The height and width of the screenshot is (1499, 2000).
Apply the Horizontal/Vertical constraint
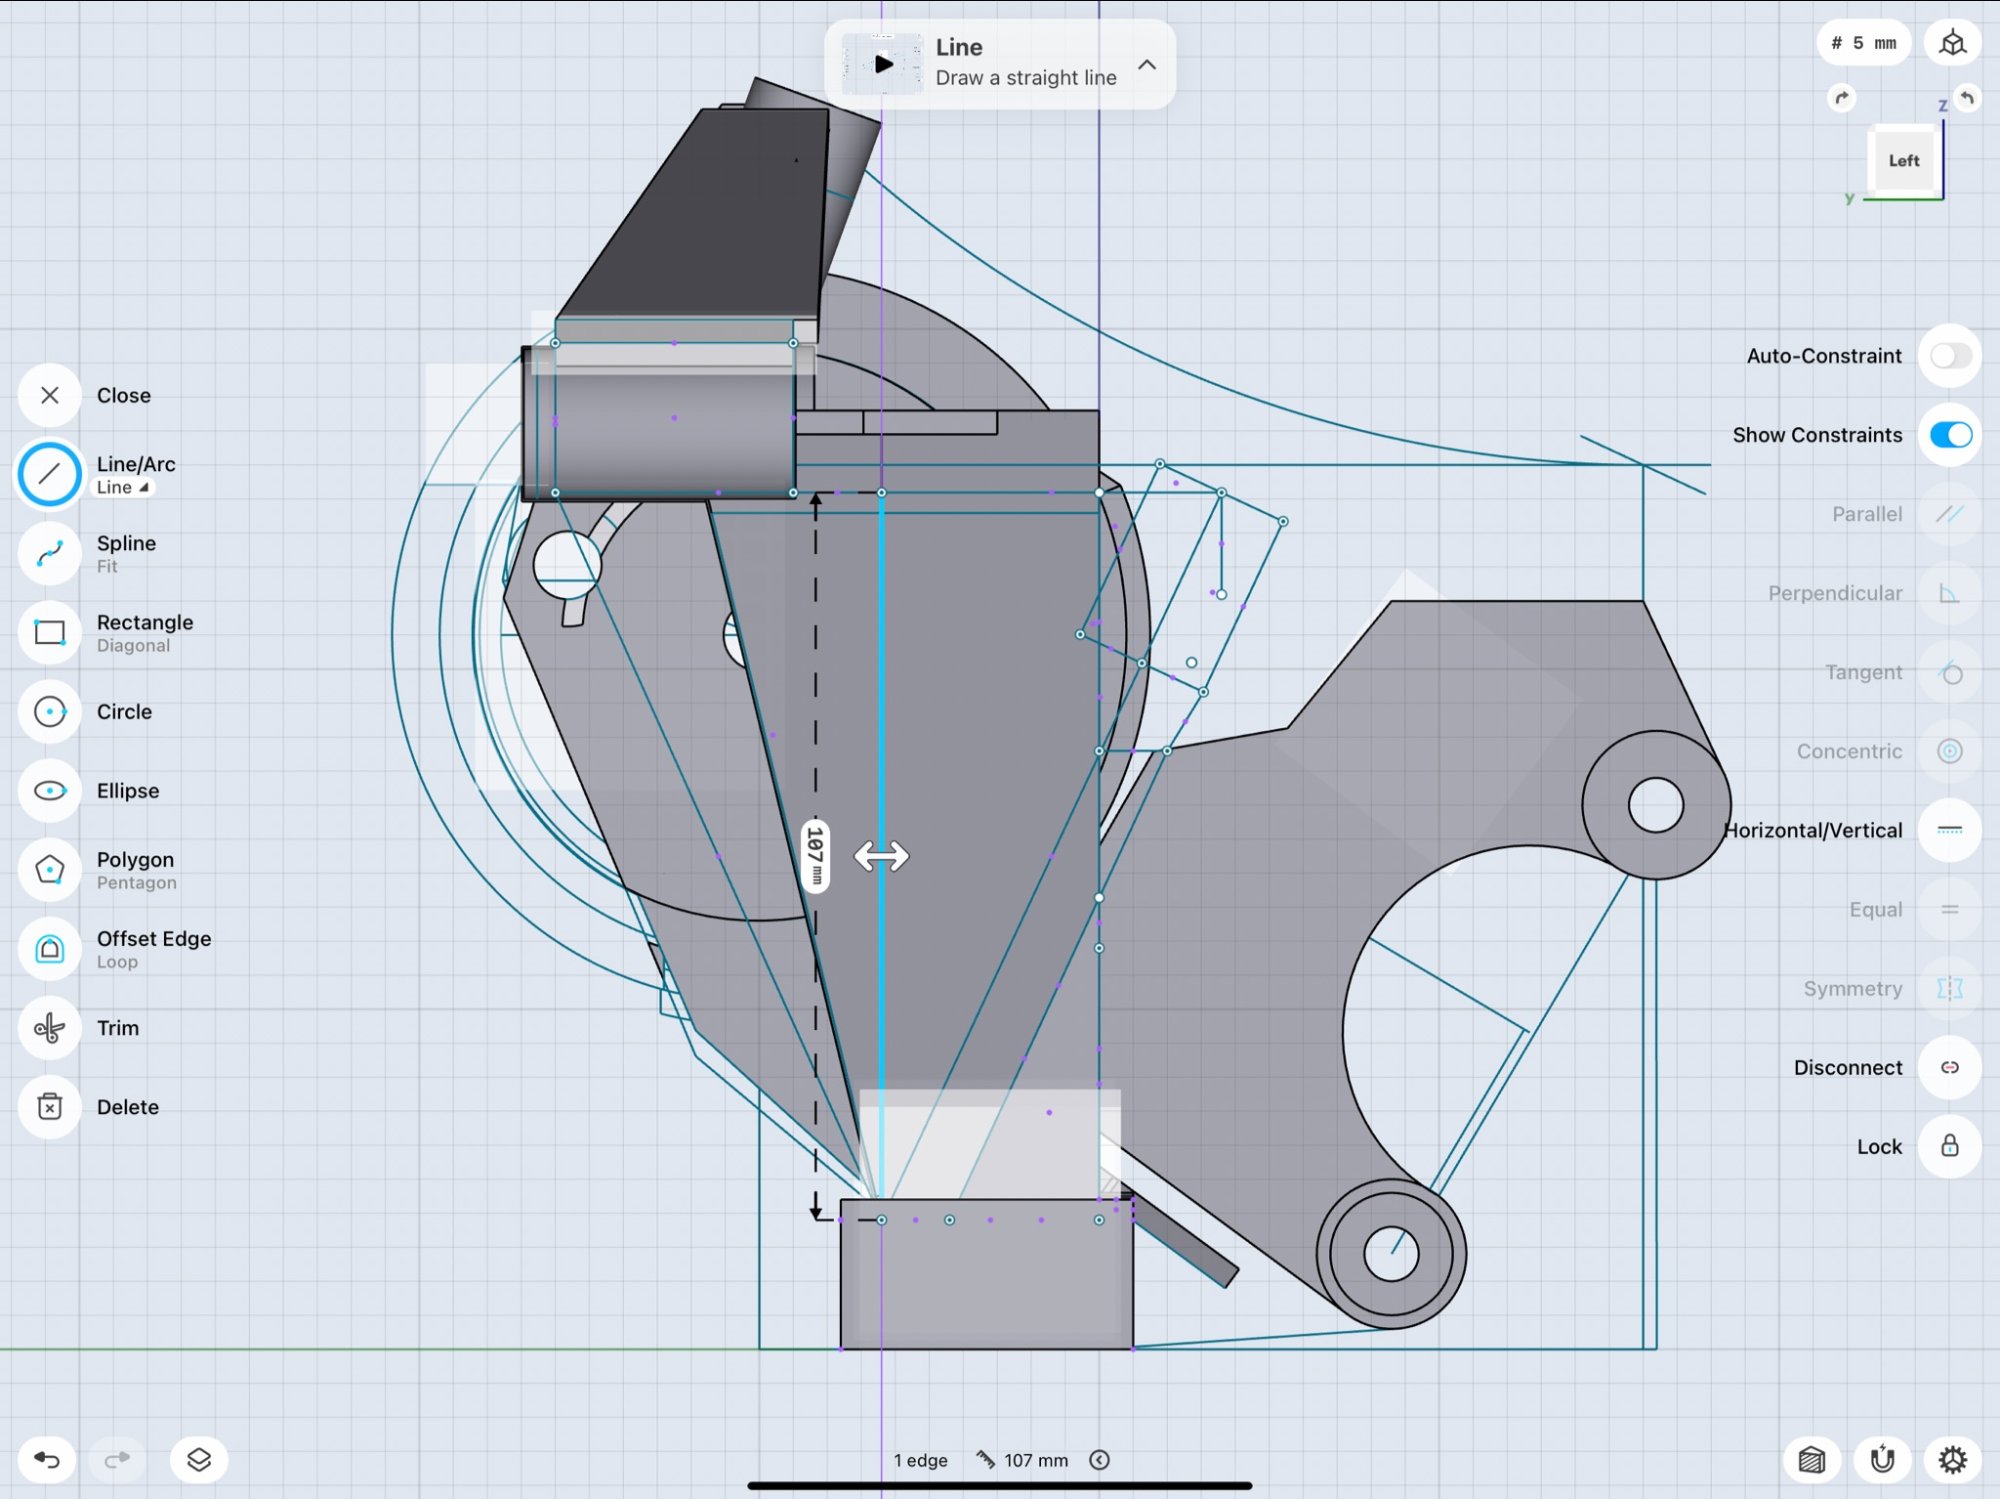[x=1949, y=830]
